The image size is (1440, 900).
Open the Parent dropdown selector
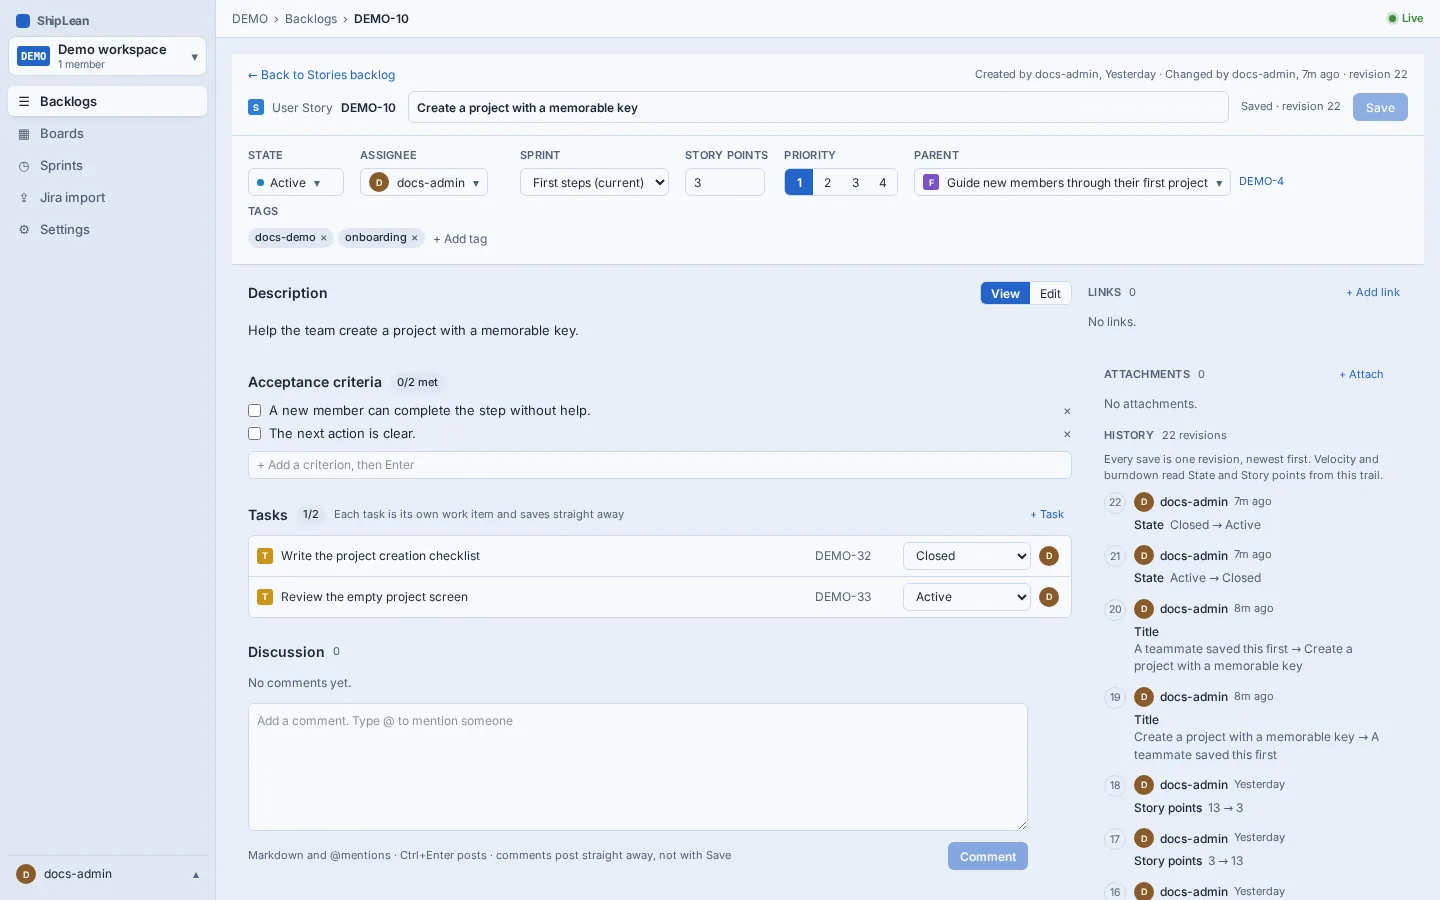pyautogui.click(x=1072, y=182)
